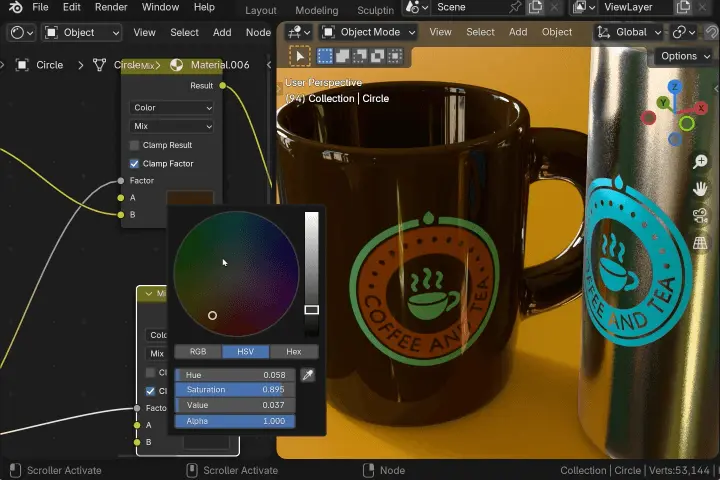Viewport: 720px width, 480px height.
Task: Select the tweak select tool icon
Action: coord(300,56)
